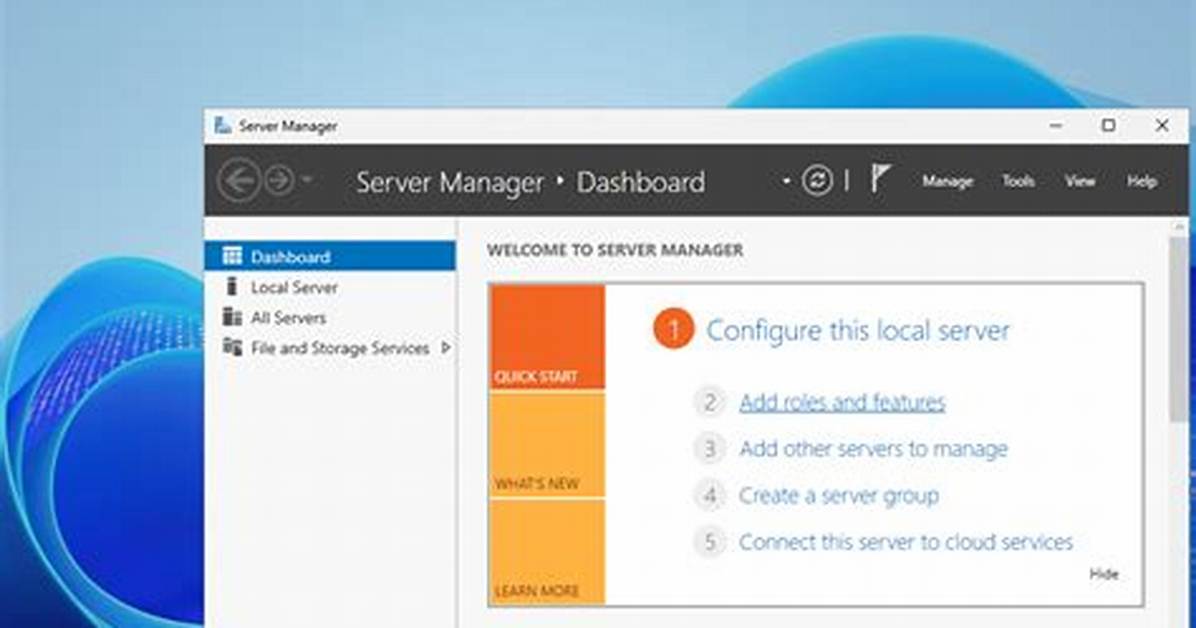Click the step 2 number circle

709,402
